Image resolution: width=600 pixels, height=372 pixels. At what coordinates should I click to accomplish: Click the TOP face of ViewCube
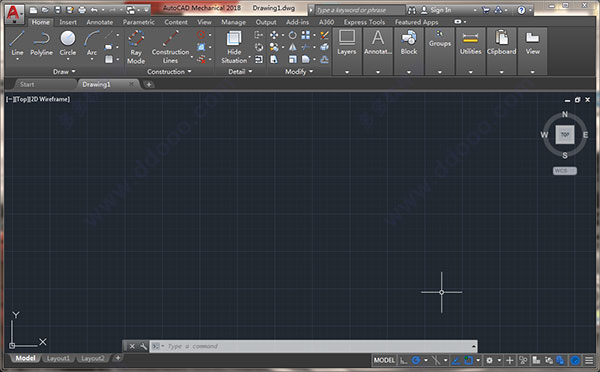565,134
